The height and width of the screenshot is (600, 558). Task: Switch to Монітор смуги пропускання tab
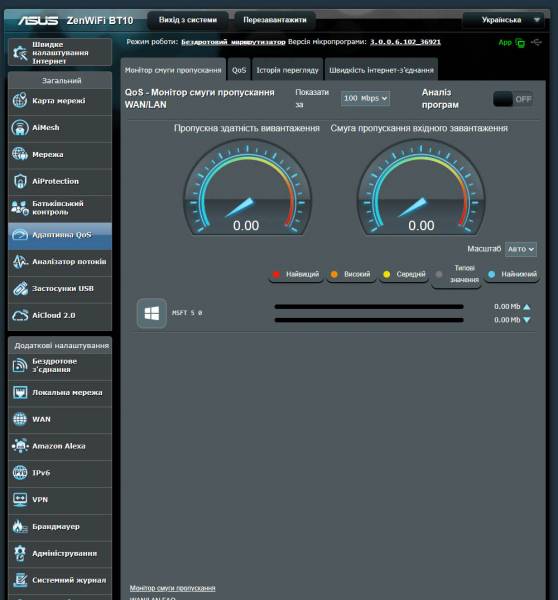click(x=173, y=70)
